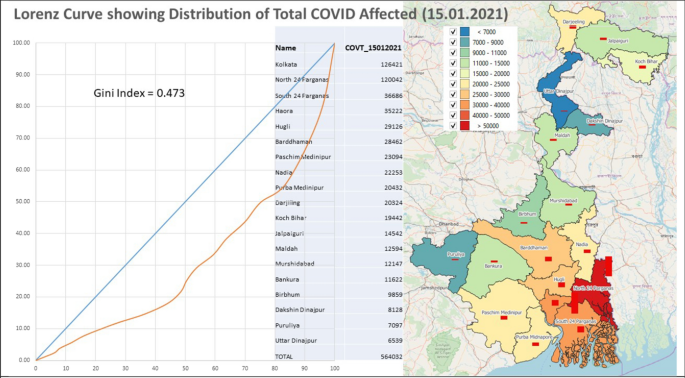Click the Gini Index = 0.473 label
685x378 pixels.
pos(139,93)
